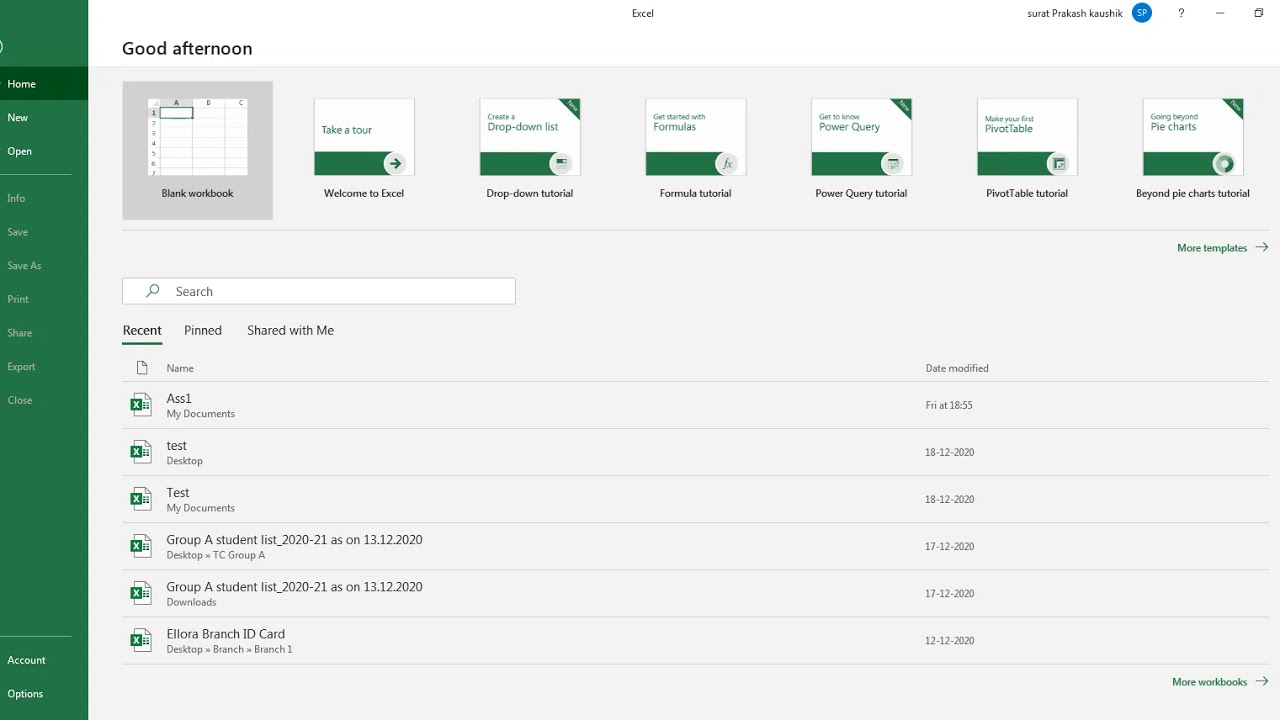
Task: Choose Export in the sidebar
Action: coord(44,367)
